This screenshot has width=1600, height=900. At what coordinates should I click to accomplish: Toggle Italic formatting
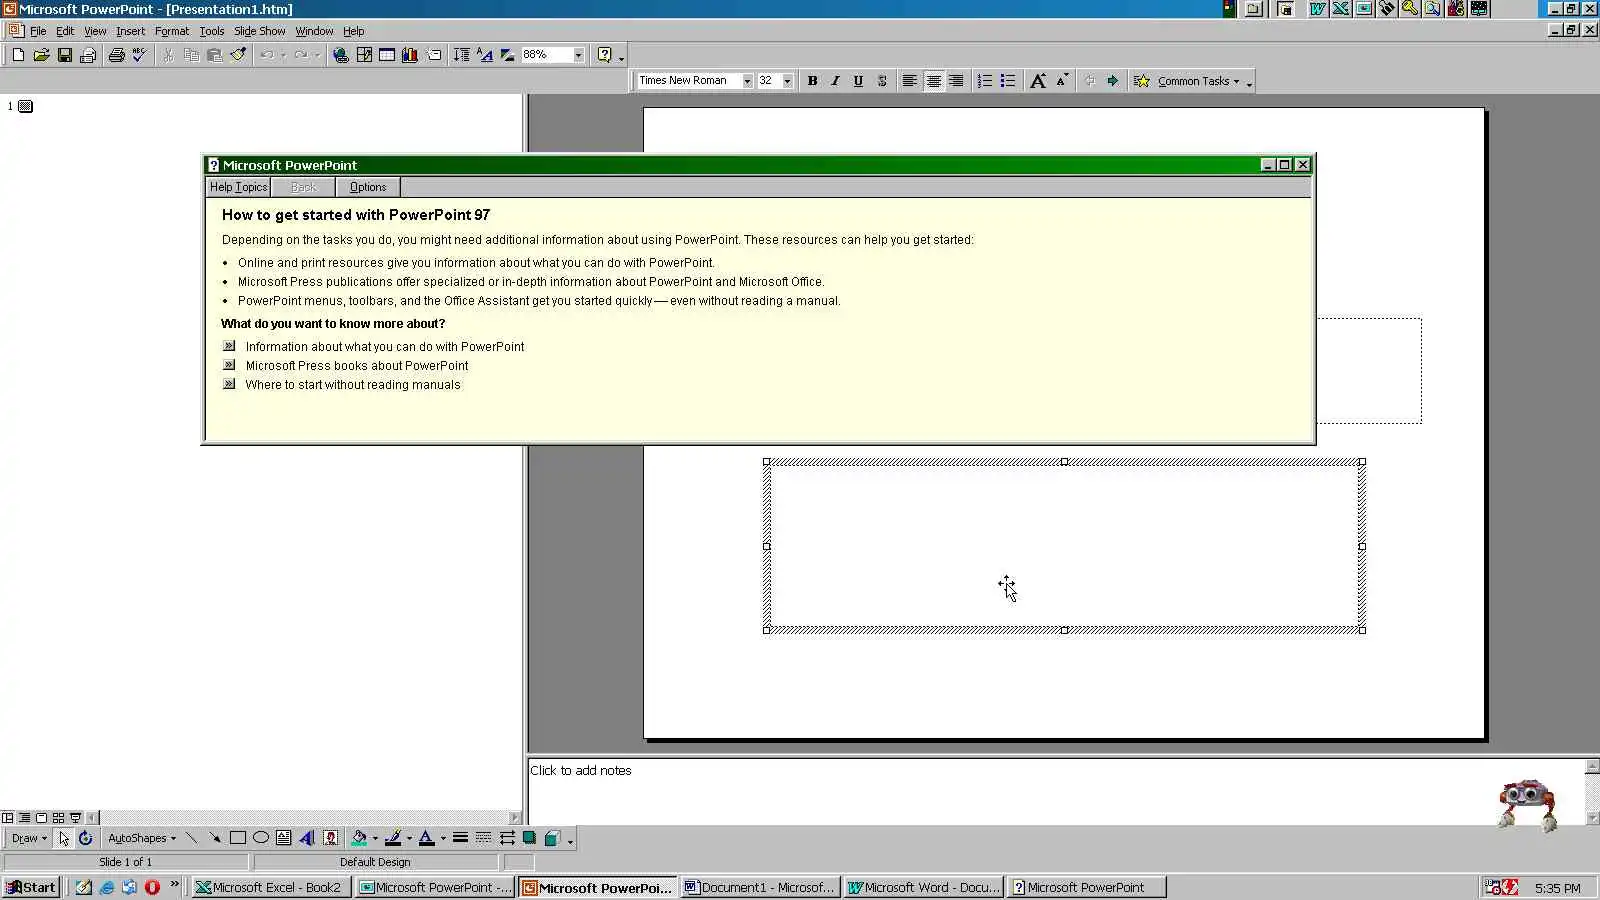pos(835,81)
